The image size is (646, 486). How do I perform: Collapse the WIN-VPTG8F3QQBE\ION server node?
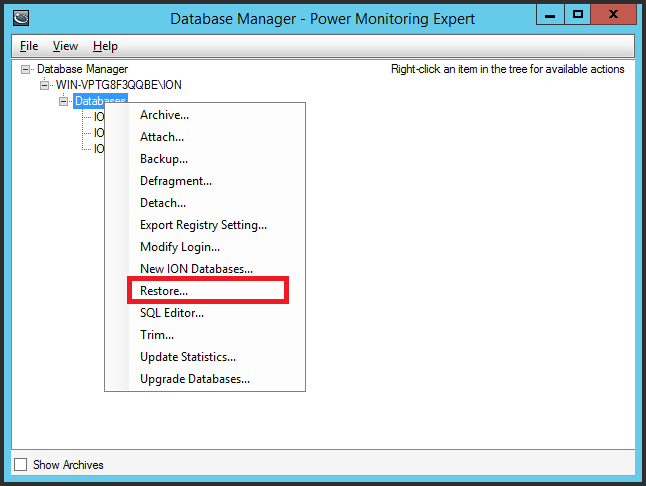(44, 85)
